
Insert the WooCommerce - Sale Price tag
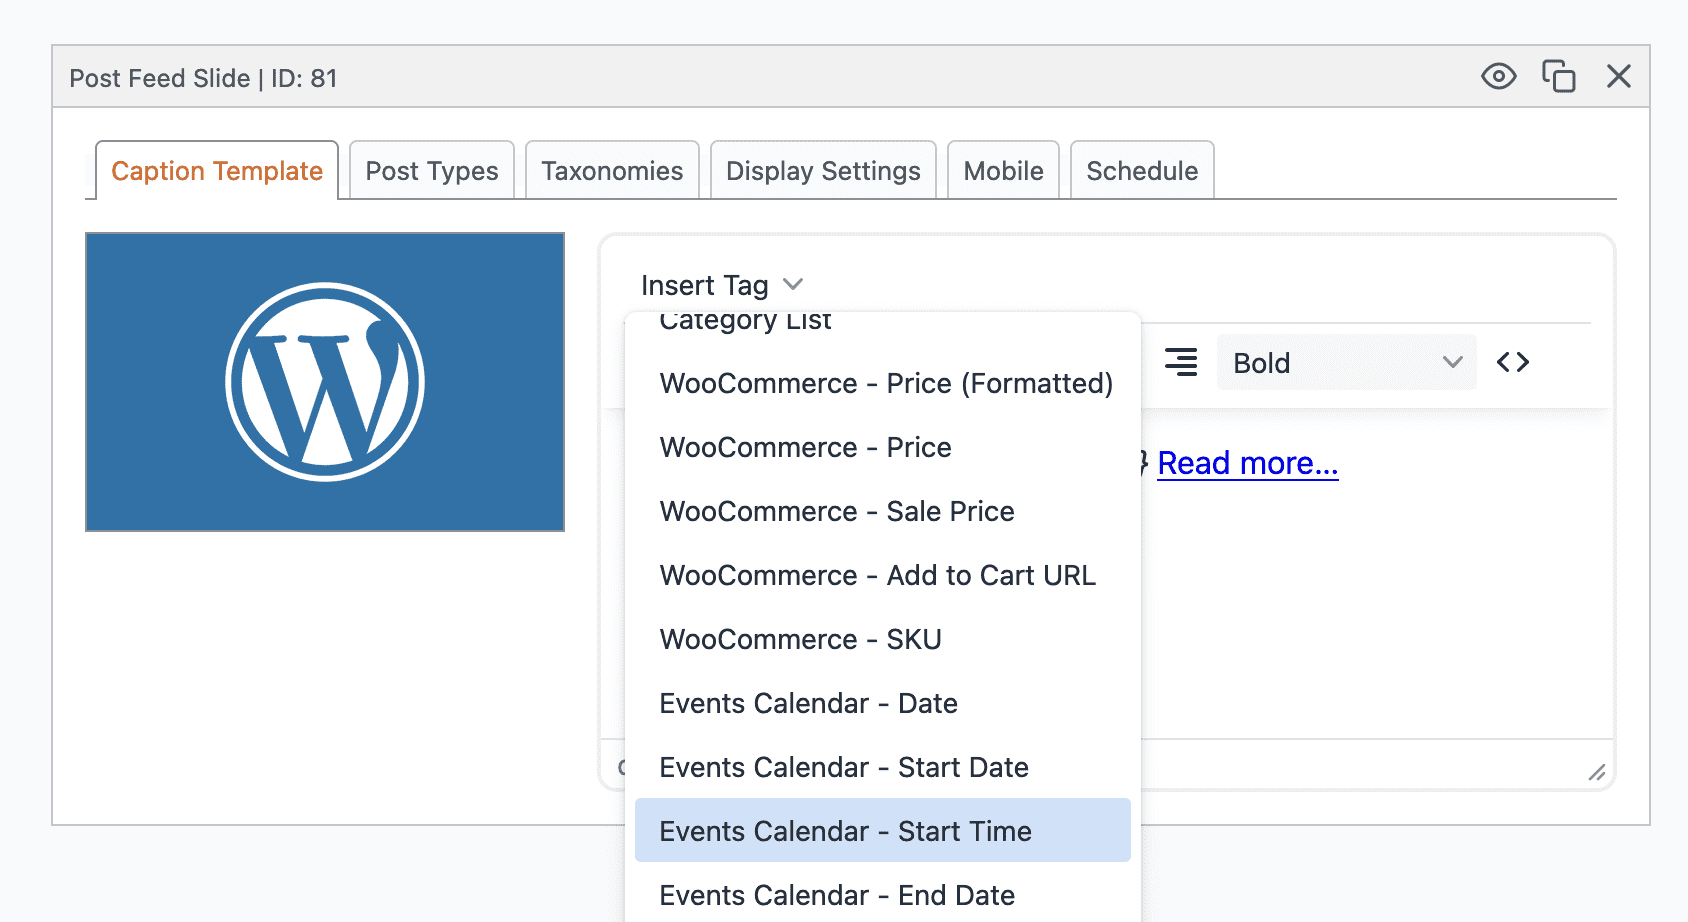[836, 511]
